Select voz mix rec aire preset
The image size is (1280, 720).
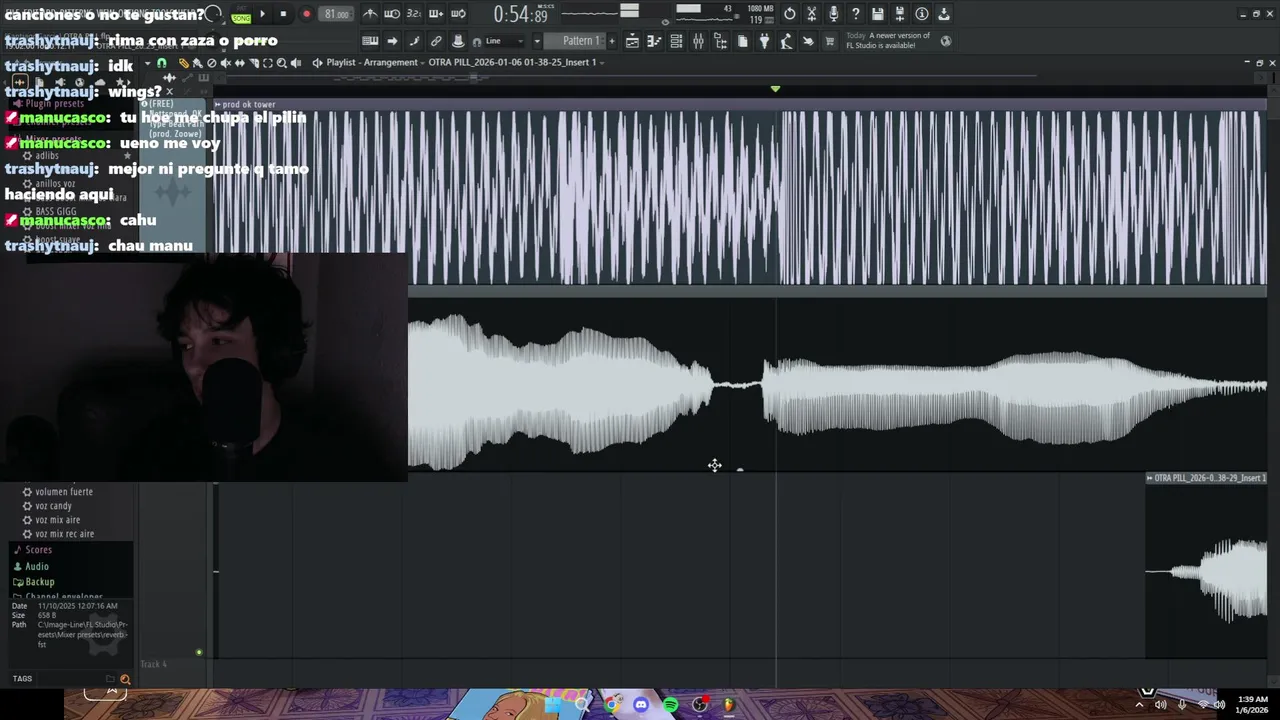coord(64,533)
